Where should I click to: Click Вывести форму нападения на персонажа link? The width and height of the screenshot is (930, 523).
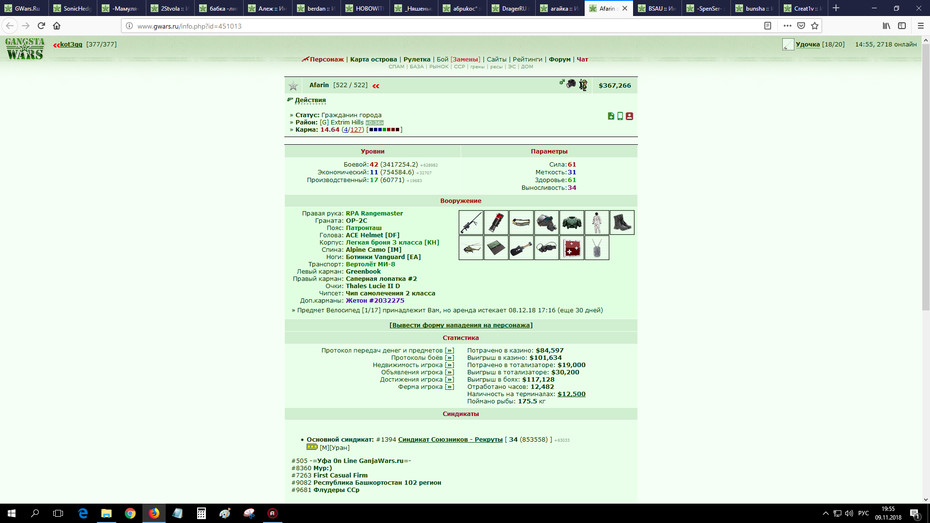point(461,325)
